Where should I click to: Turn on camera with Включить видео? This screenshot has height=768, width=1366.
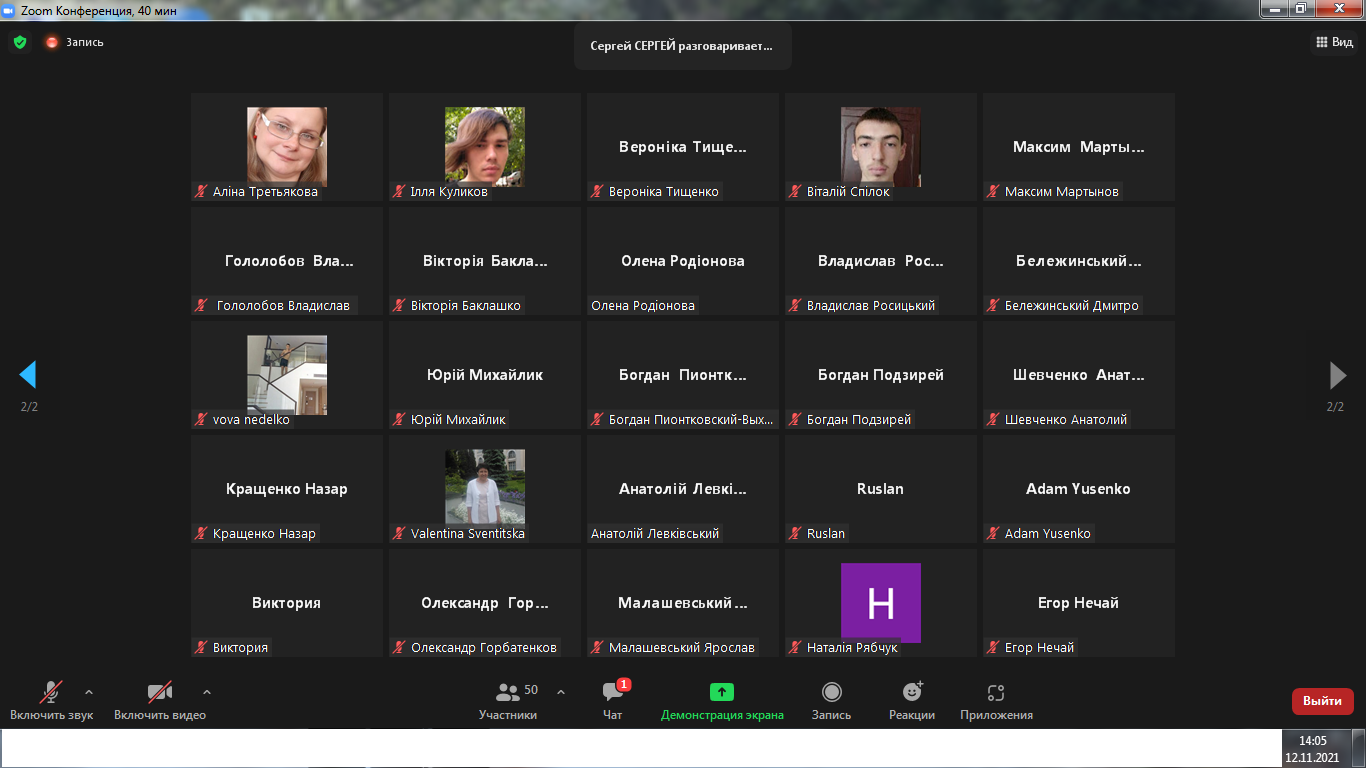pos(160,700)
